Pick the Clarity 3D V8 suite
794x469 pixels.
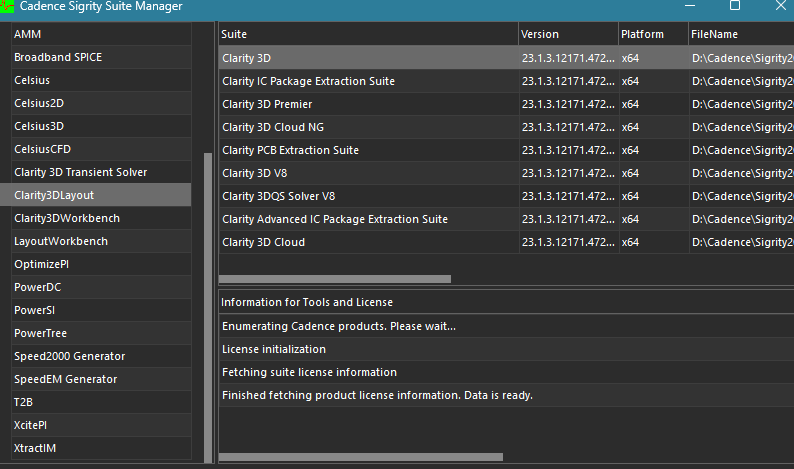pos(506,173)
